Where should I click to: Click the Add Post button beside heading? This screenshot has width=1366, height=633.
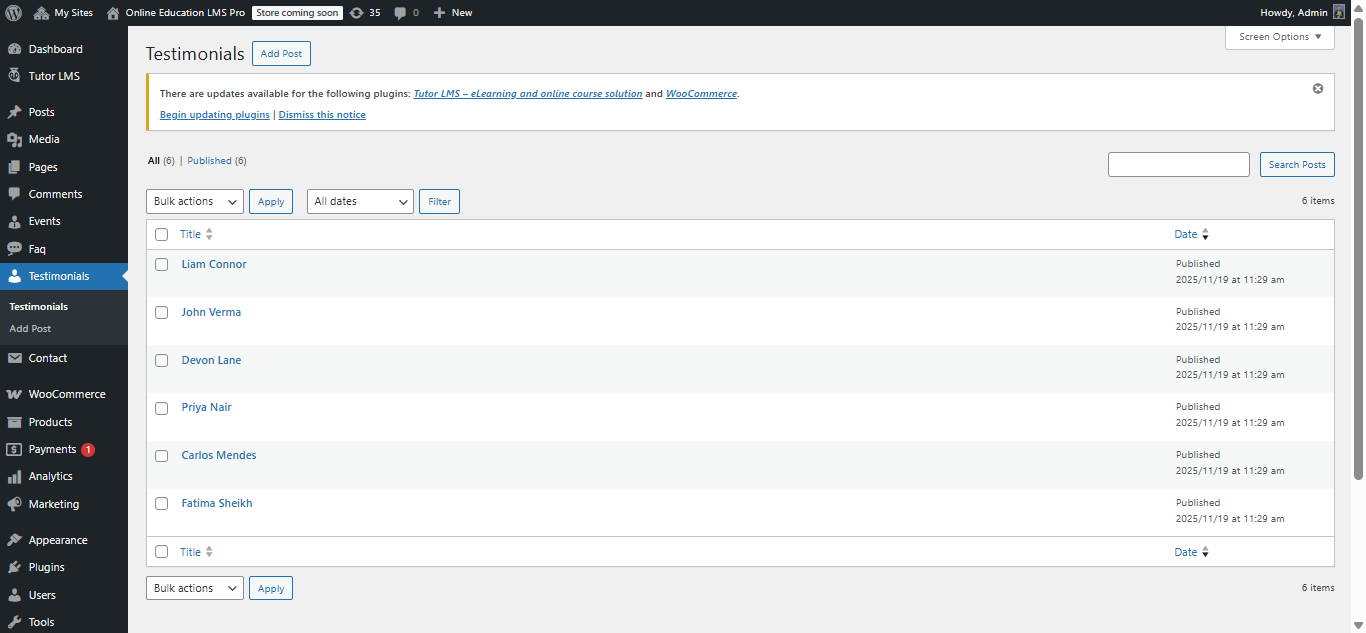[x=281, y=54]
